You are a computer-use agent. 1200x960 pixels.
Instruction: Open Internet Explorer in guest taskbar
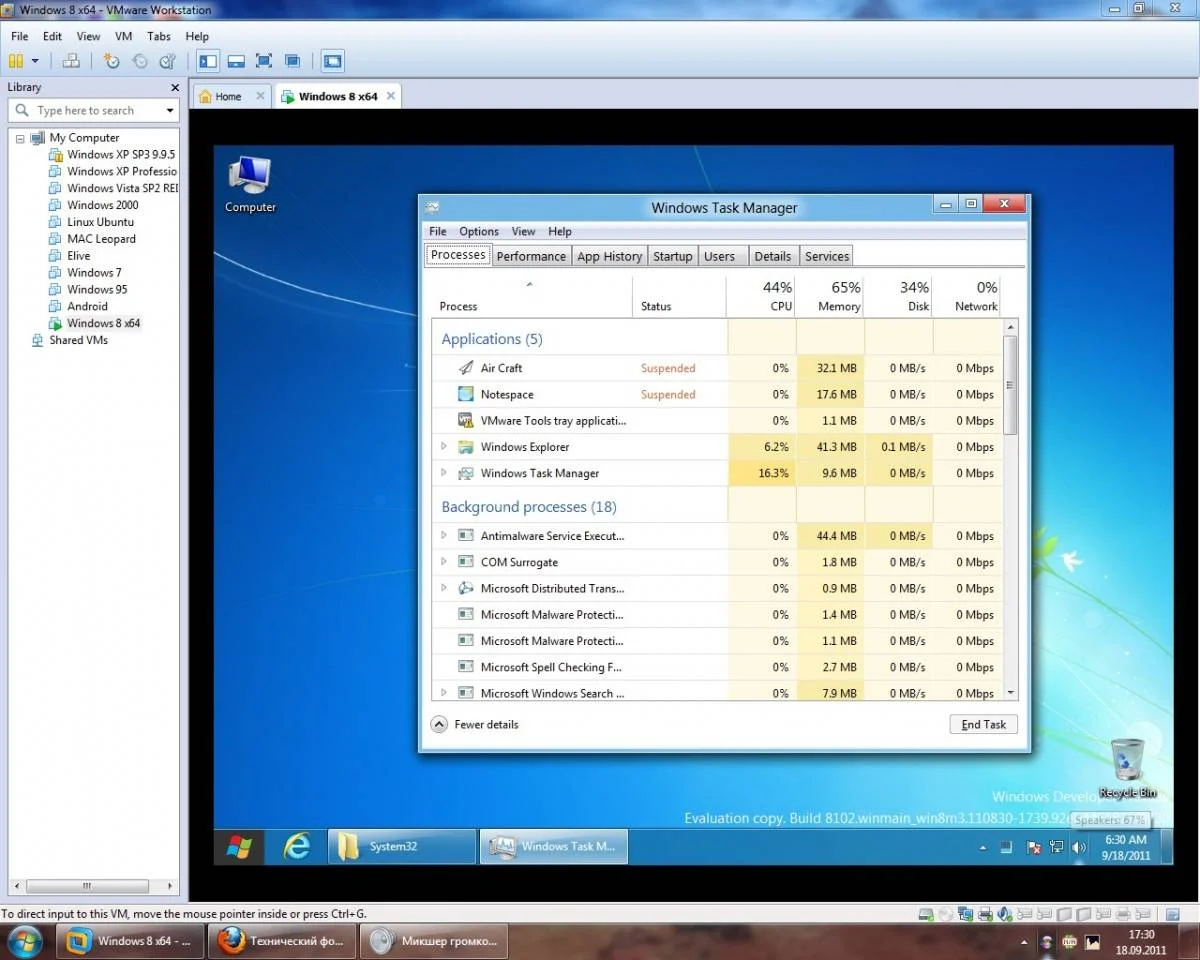[x=296, y=847]
